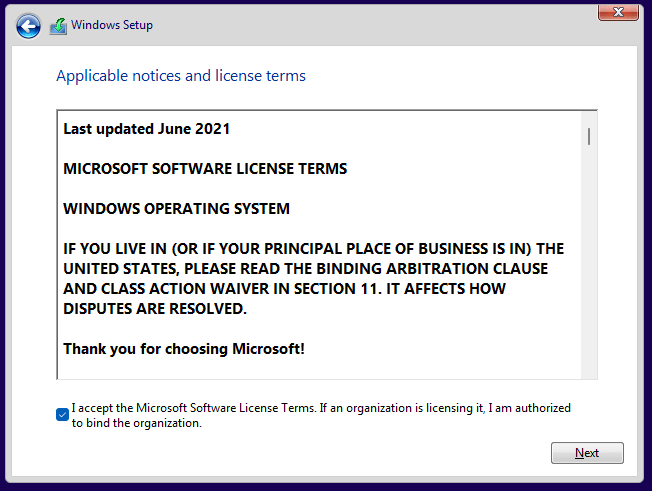Click the "UNITED STATES, PLEASE READ" arbitration line

pyautogui.click(x=305, y=269)
